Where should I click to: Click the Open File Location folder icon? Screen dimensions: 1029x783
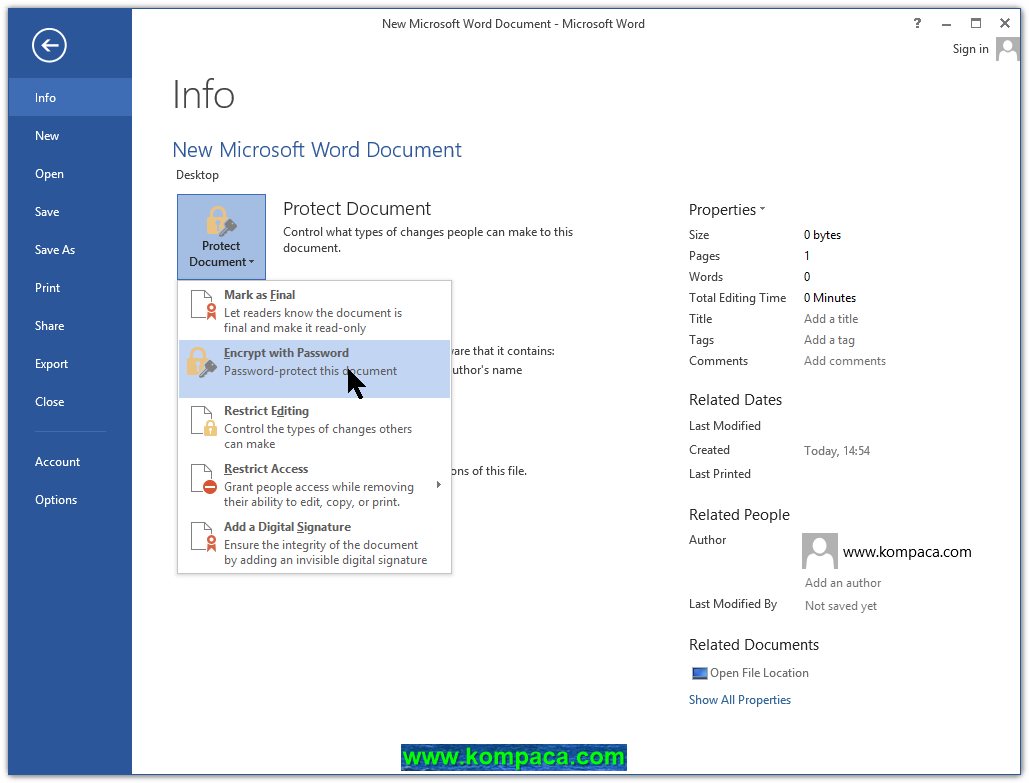(699, 673)
